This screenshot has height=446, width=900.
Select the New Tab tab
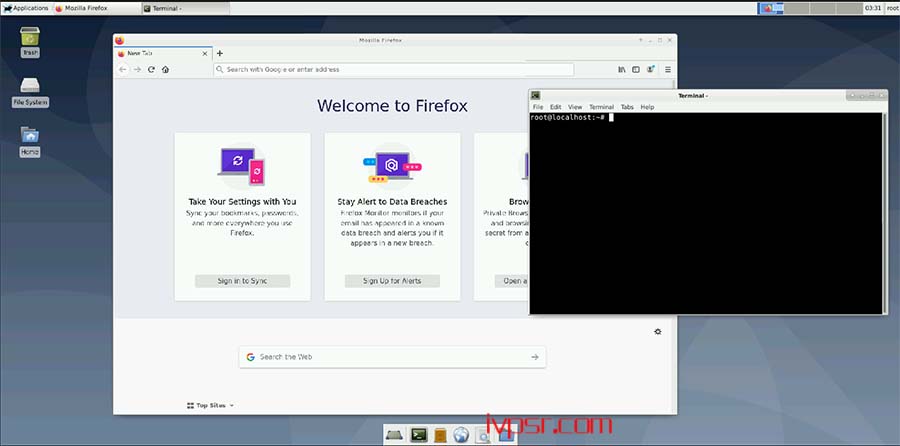[162, 53]
